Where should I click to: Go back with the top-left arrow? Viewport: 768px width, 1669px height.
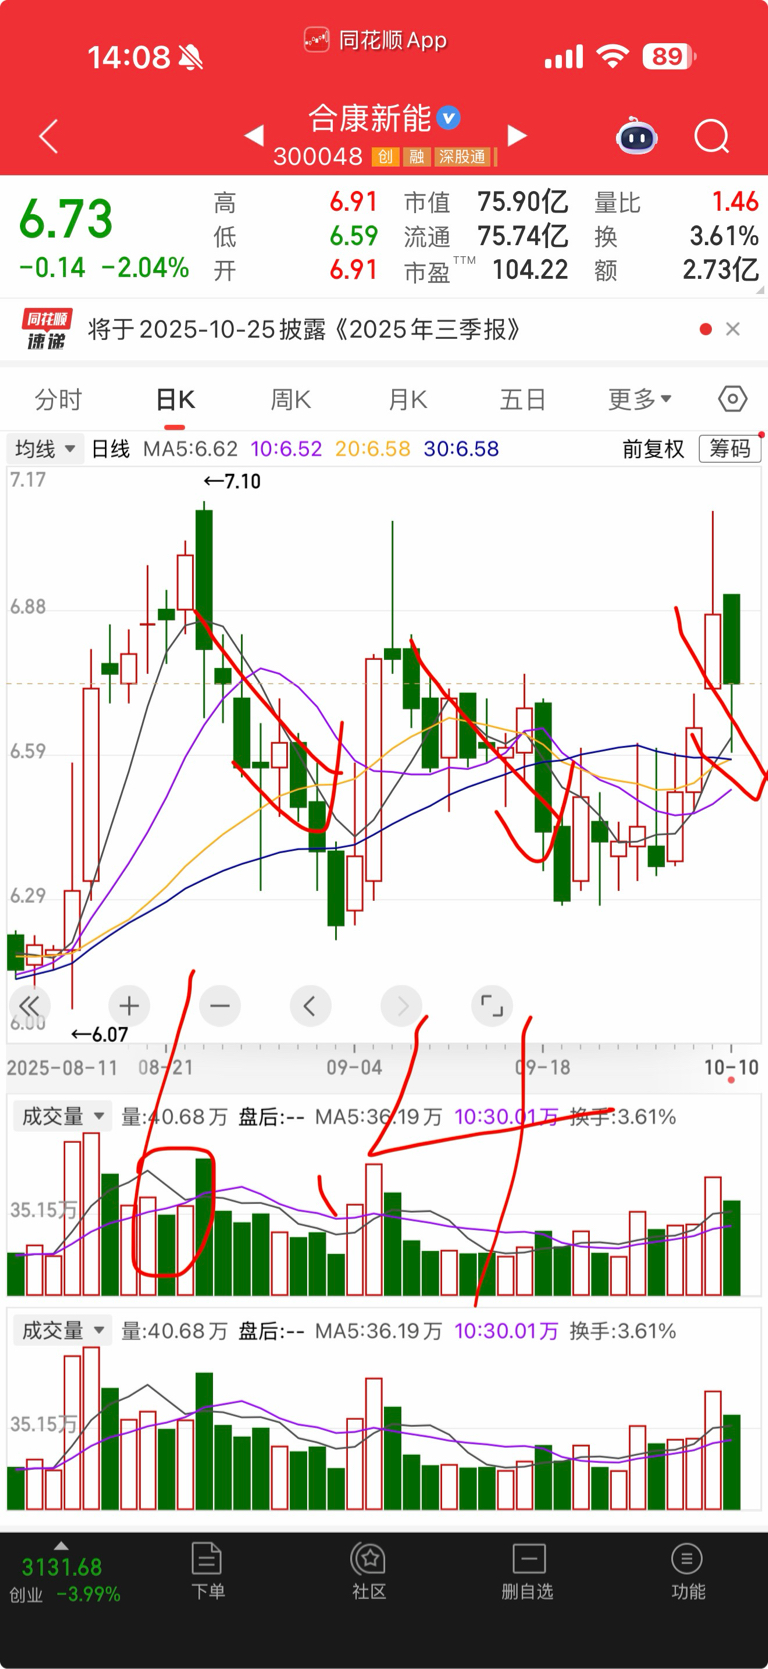pos(48,136)
